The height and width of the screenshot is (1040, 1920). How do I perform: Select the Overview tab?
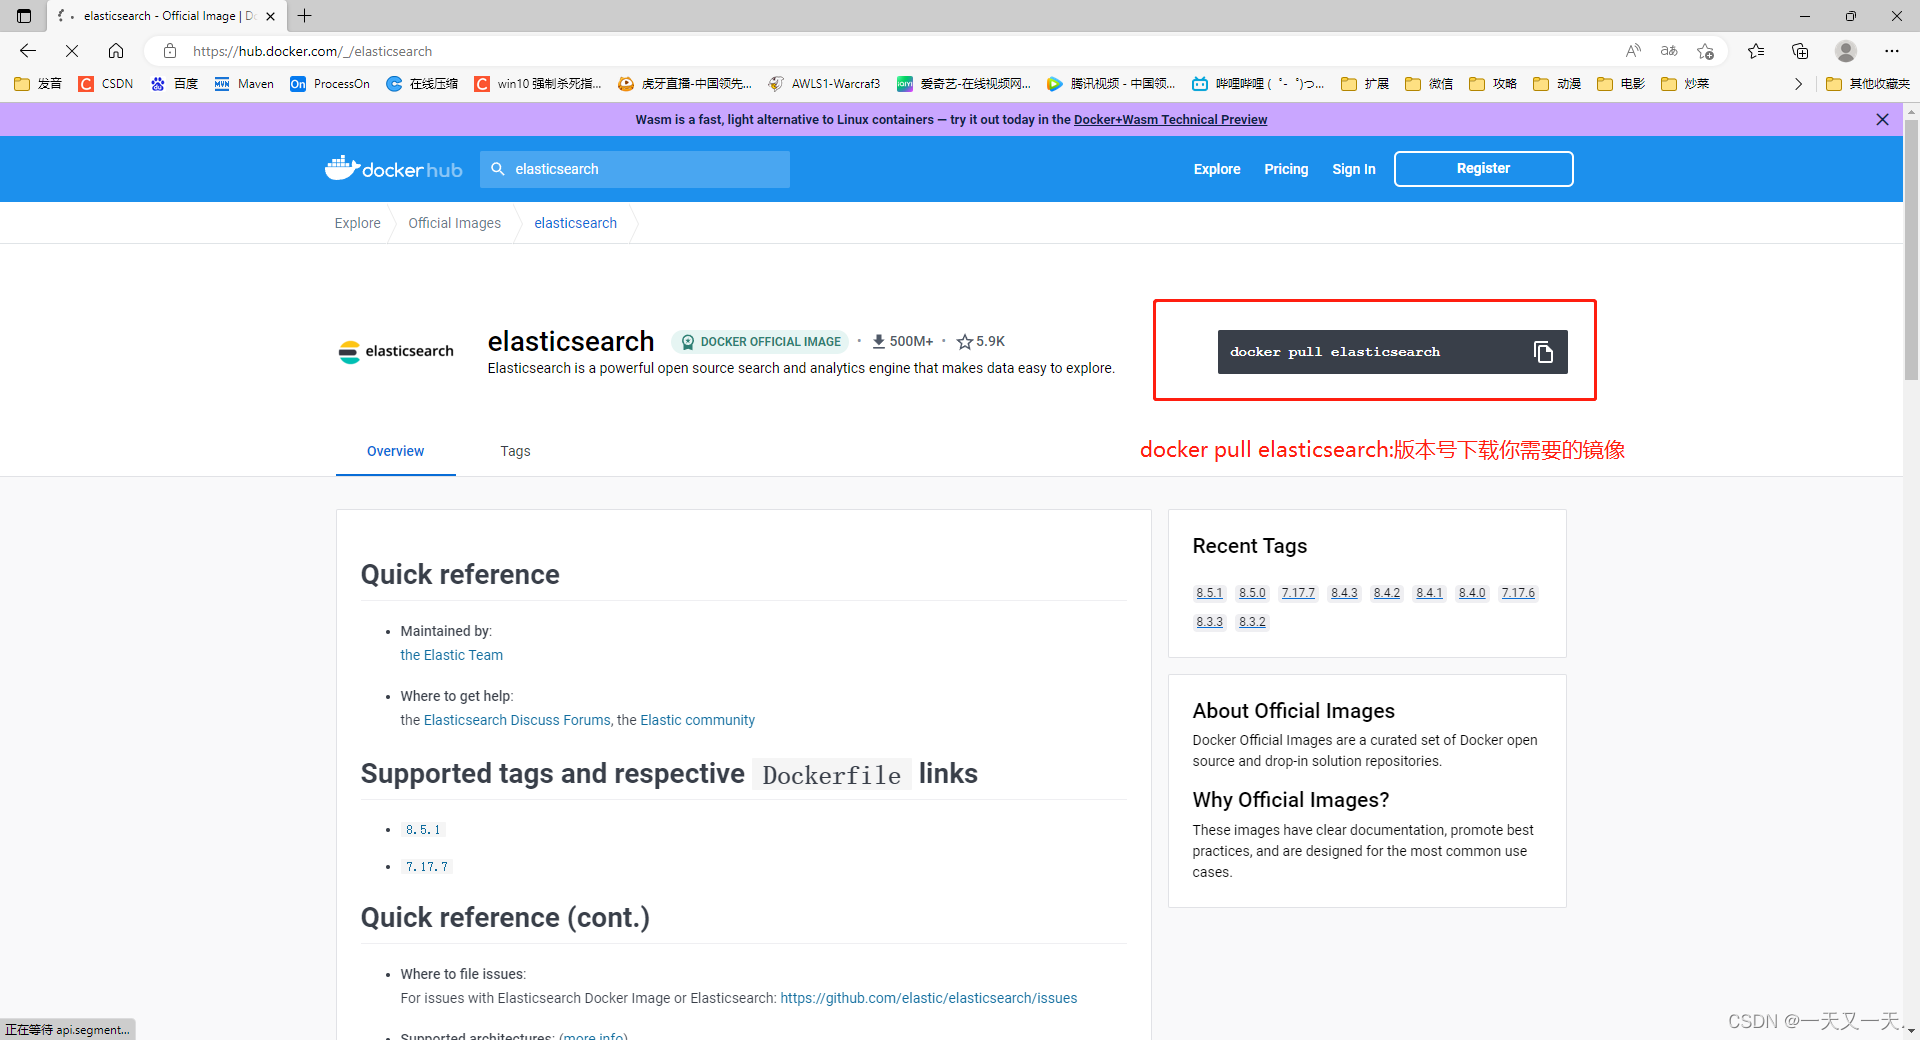[x=395, y=451]
